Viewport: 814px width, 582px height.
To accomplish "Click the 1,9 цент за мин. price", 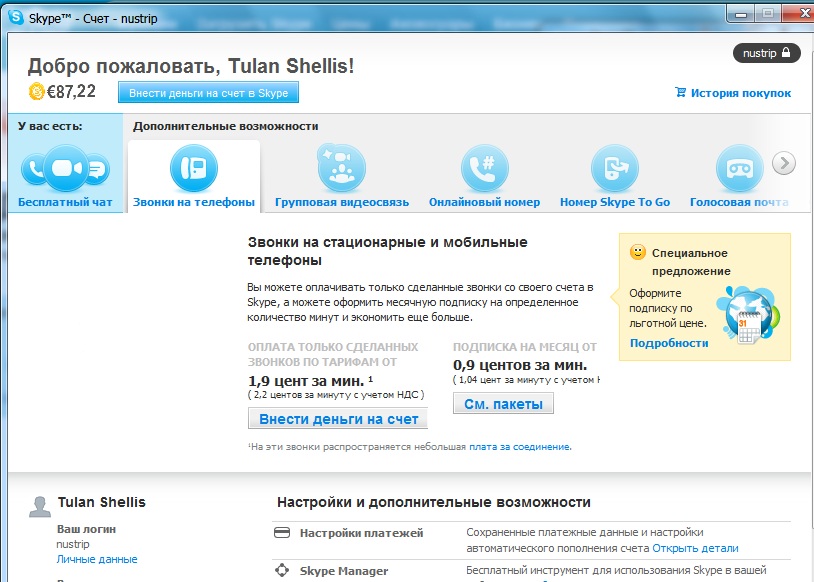I will click(310, 381).
